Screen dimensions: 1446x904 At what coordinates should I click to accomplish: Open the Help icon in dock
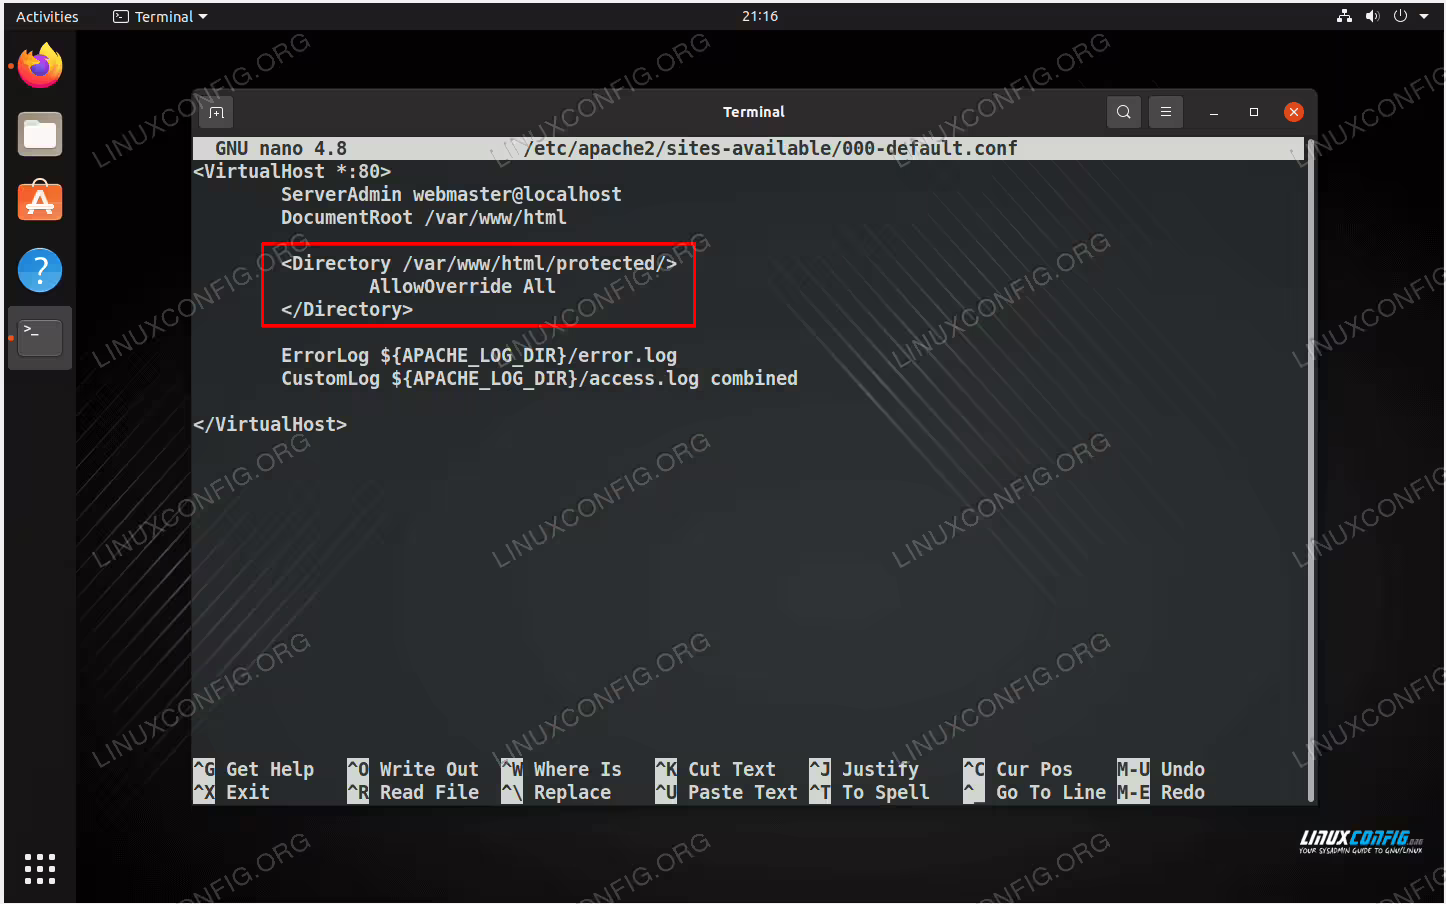40,270
